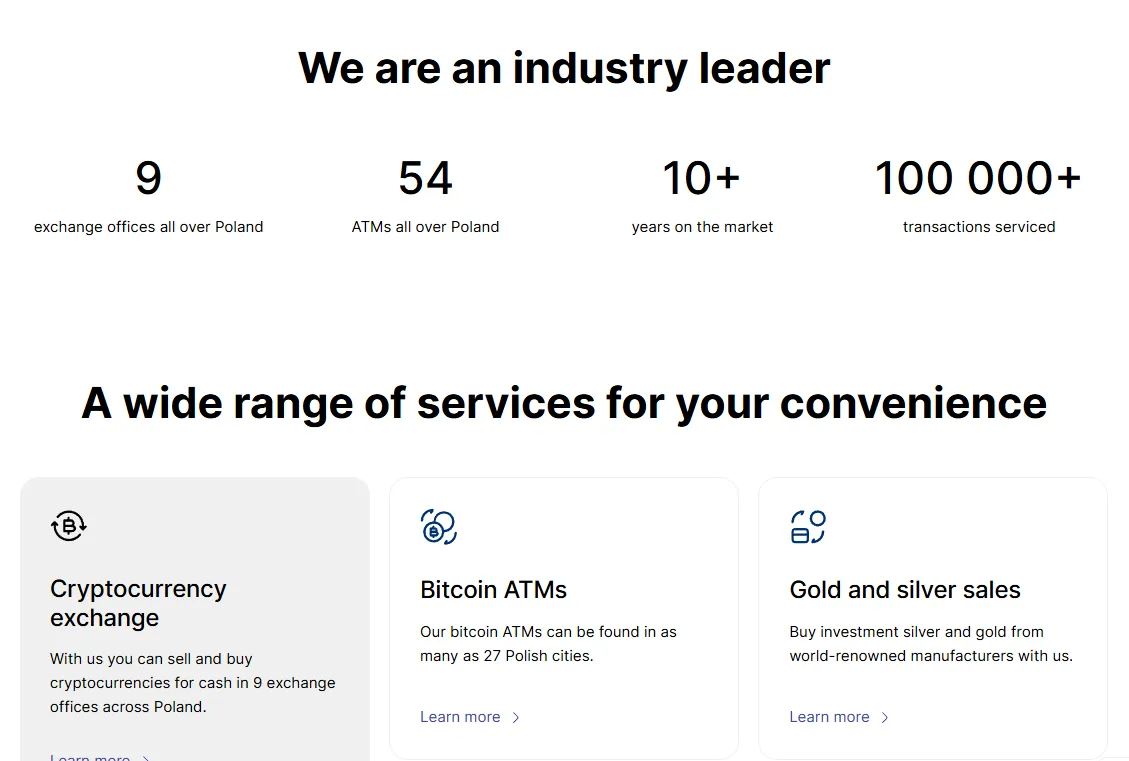This screenshot has height=761, width=1129.
Task: Click the description about investment silver and gold
Action: coord(931,644)
